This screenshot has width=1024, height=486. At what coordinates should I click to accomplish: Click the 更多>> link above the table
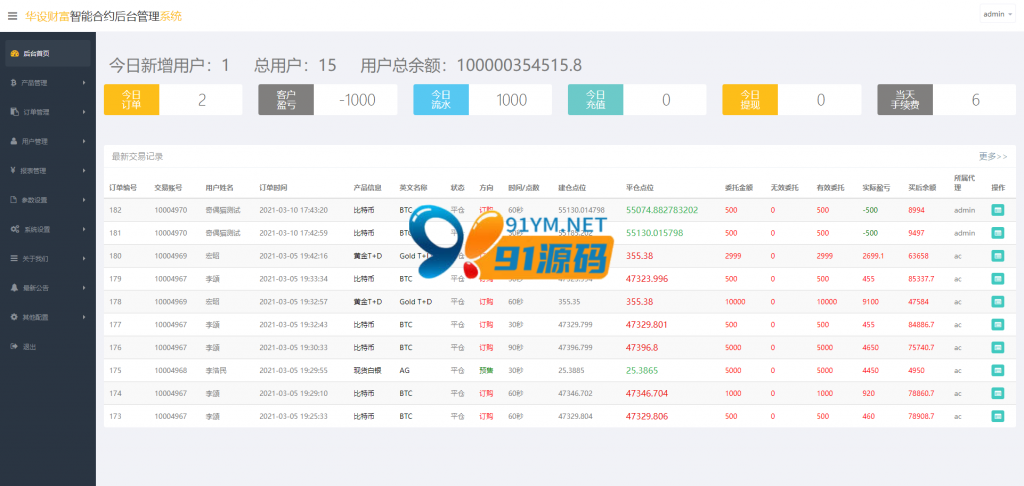993,157
